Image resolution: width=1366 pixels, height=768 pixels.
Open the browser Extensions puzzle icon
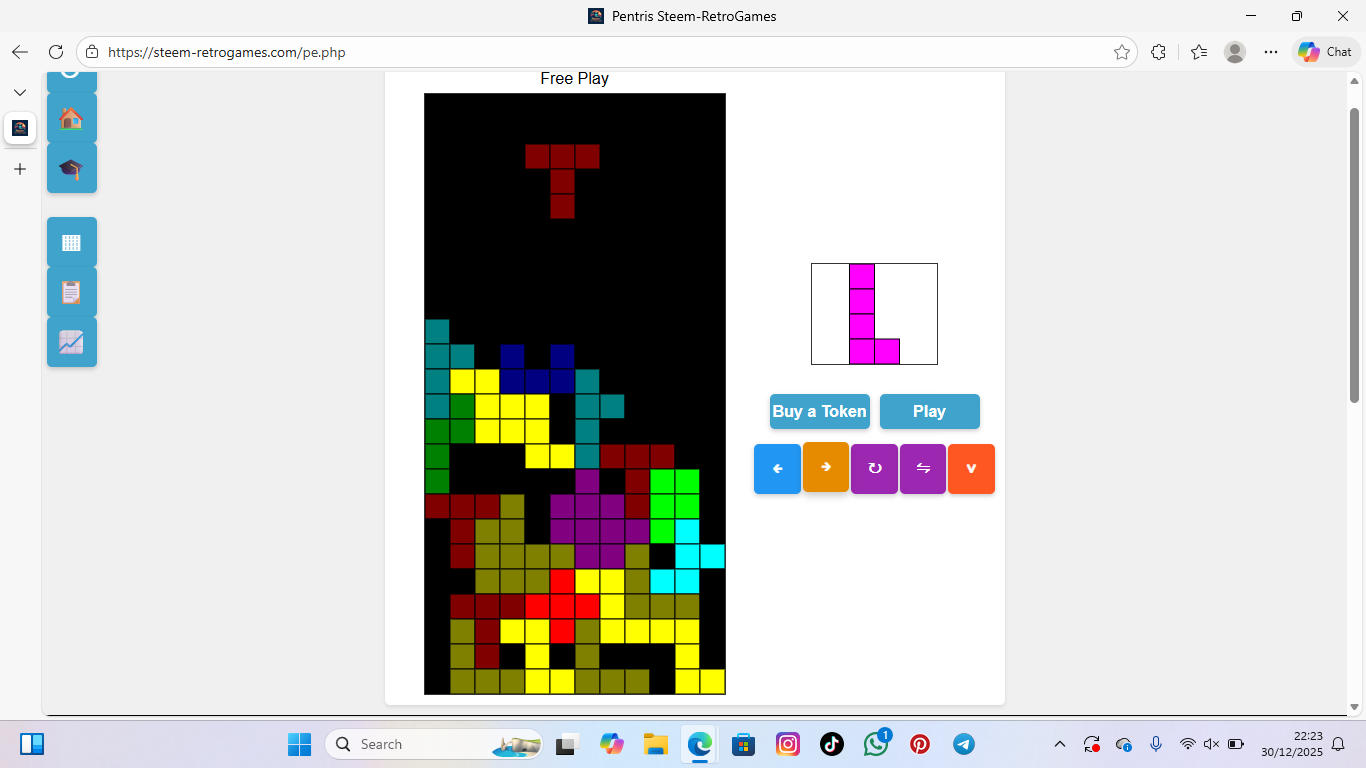[x=1159, y=52]
